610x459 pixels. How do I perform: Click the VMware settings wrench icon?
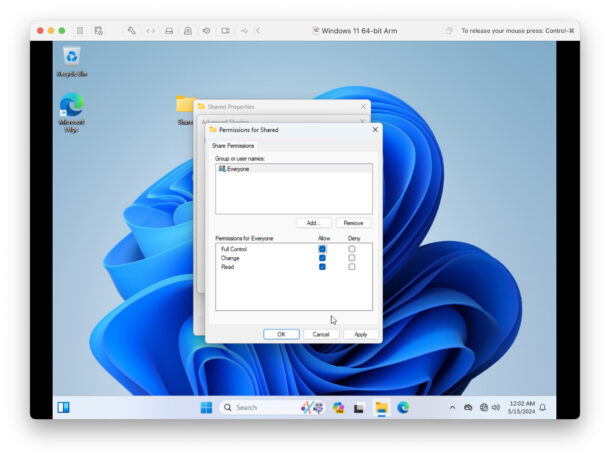tap(131, 31)
